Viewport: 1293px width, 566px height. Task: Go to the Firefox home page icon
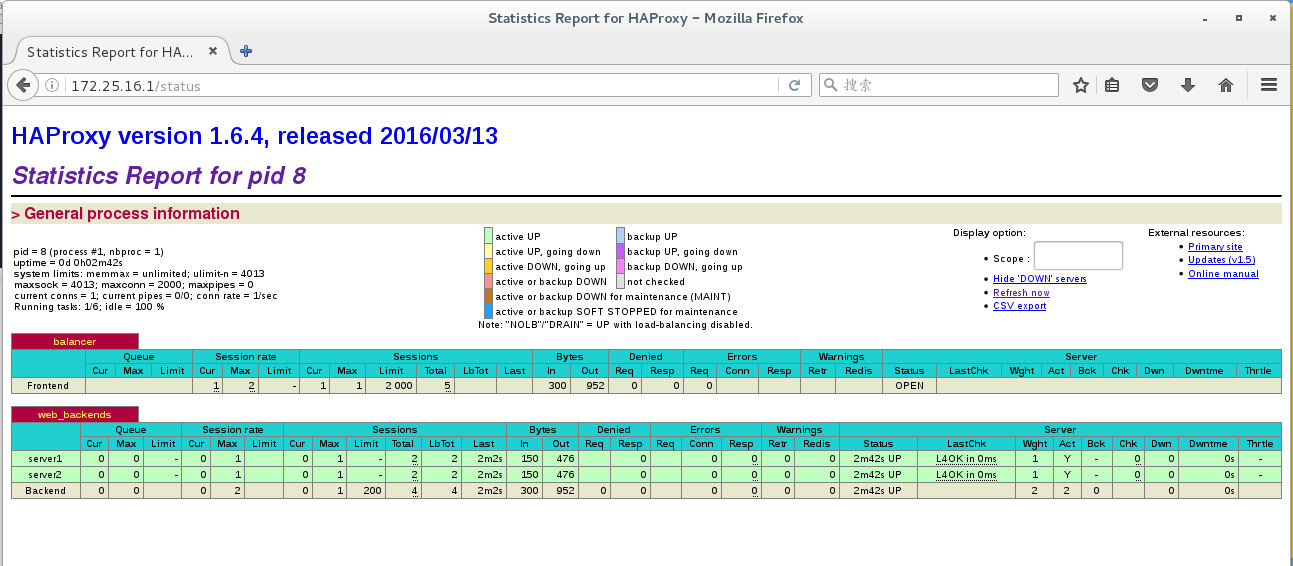tap(1225, 86)
